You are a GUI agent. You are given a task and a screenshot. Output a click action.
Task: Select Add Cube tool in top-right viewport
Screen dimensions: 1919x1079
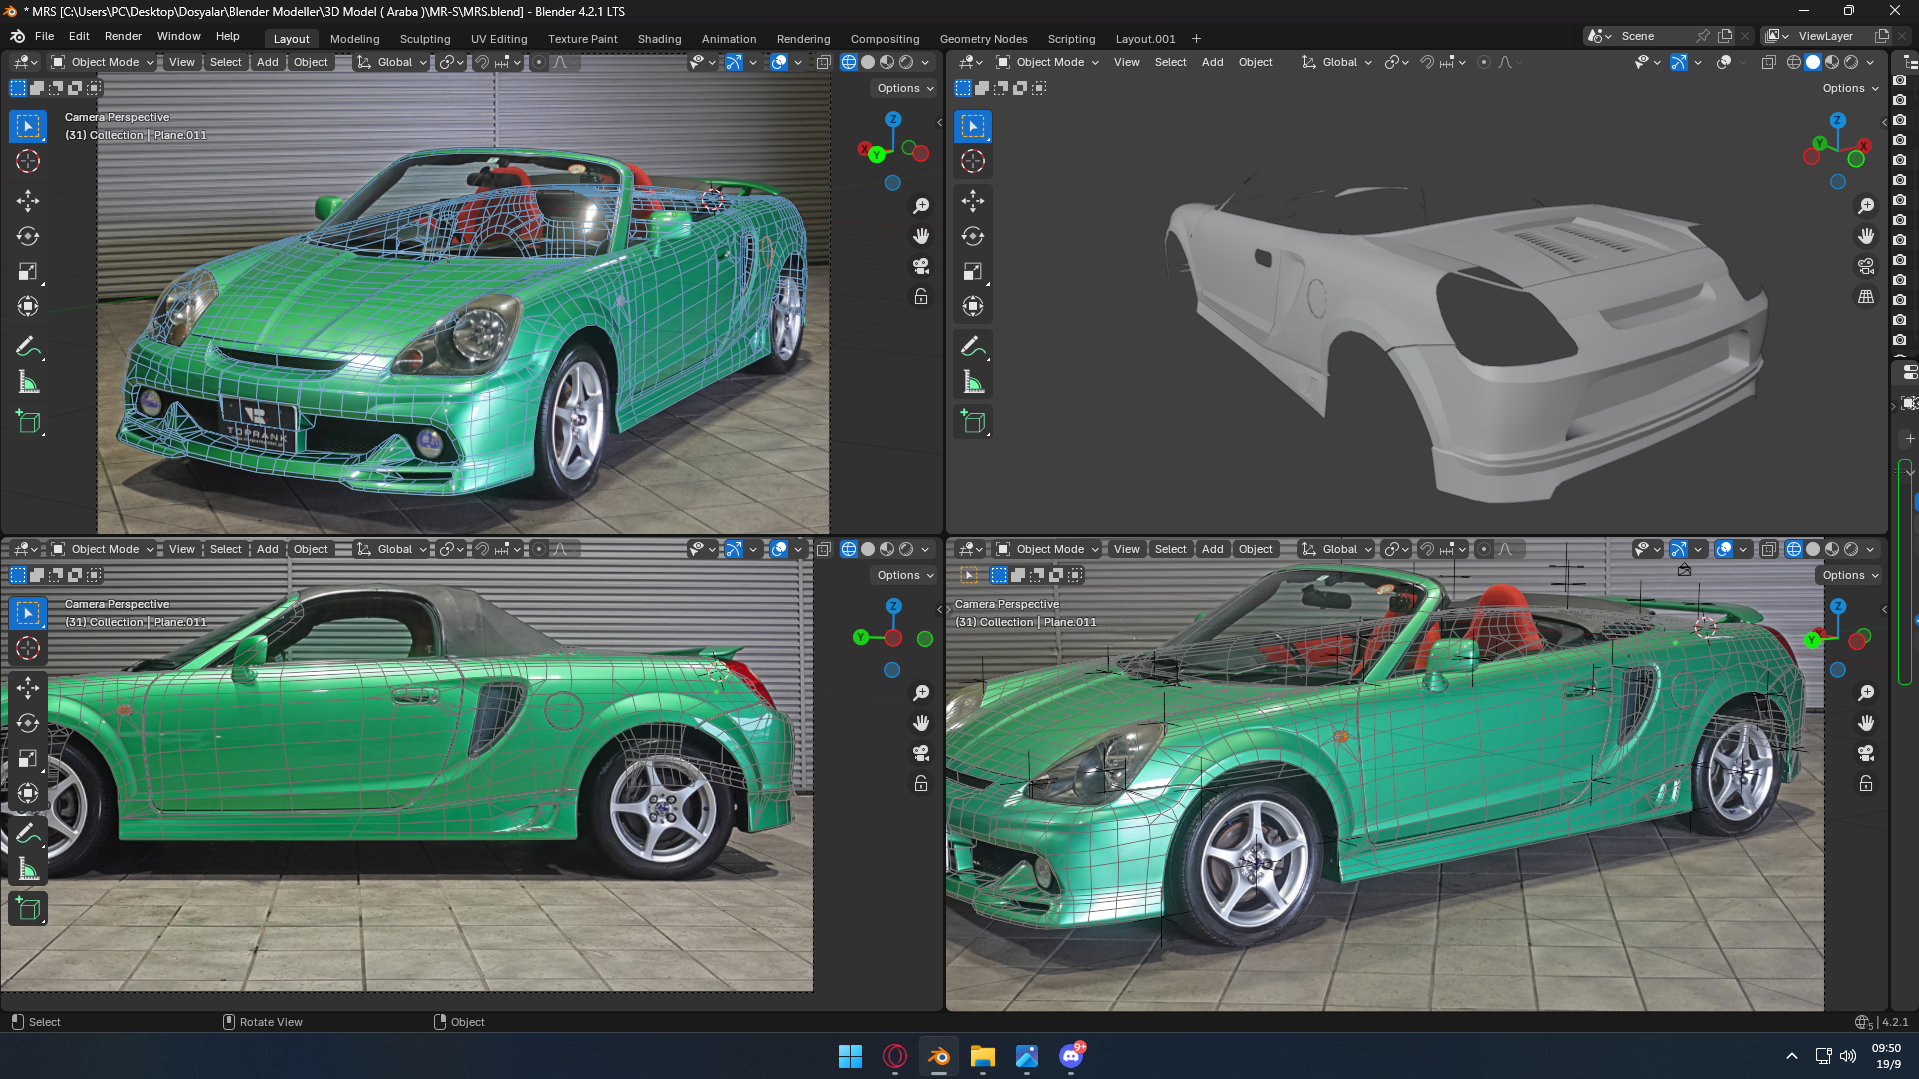click(x=973, y=422)
